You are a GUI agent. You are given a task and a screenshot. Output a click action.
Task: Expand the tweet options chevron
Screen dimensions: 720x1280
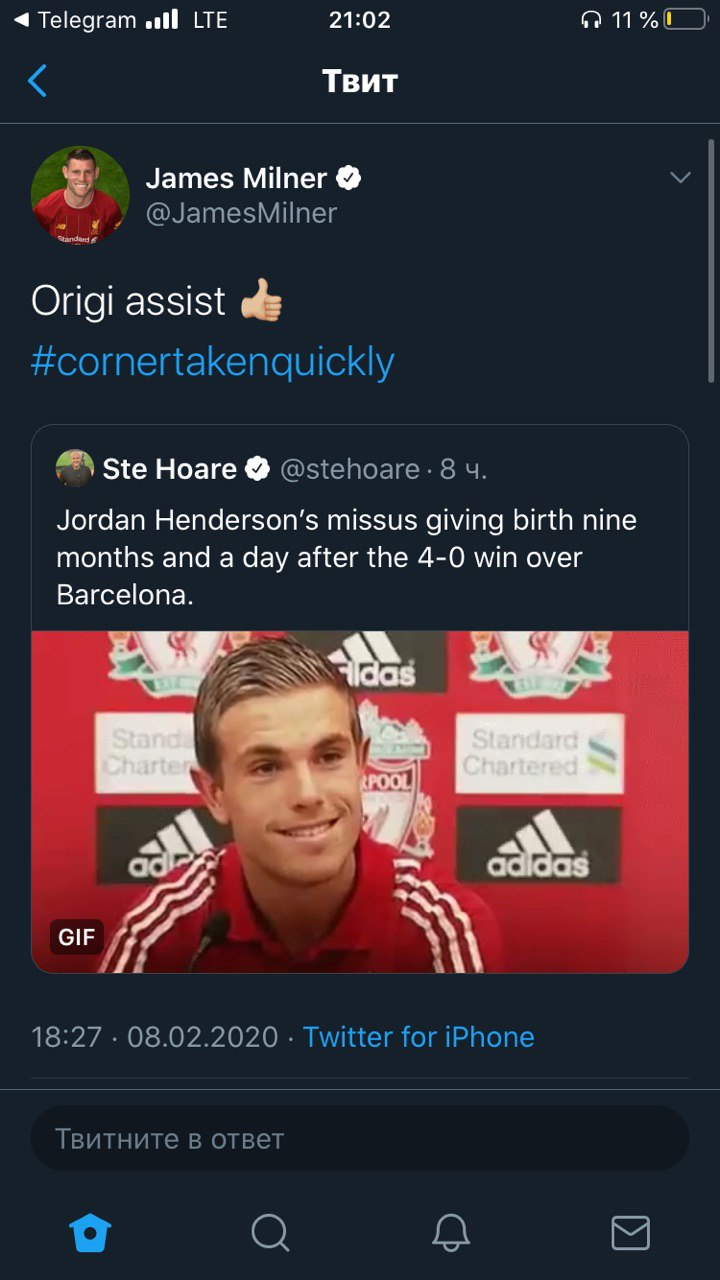(x=680, y=179)
